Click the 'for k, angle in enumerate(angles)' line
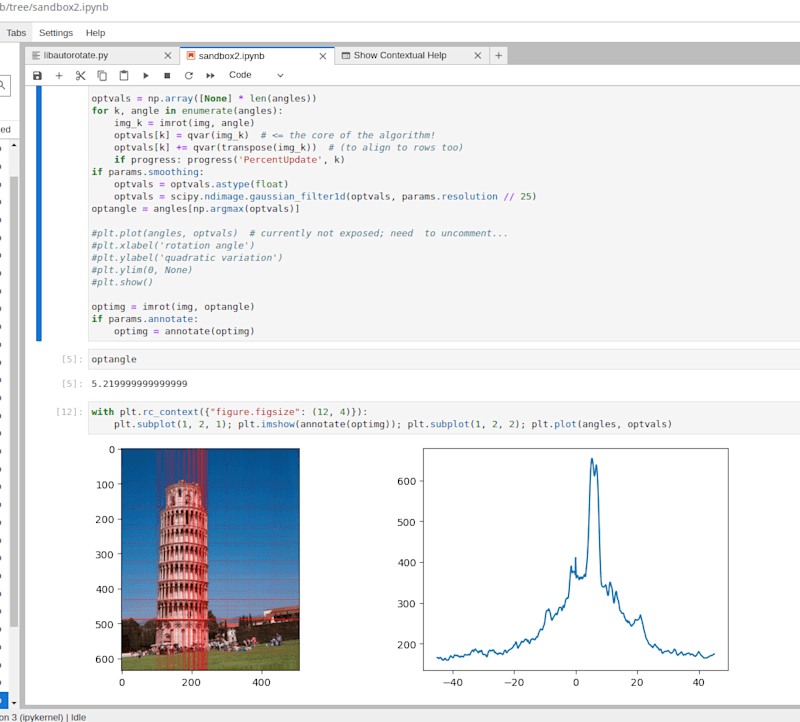The width and height of the screenshot is (800, 722). point(187,111)
